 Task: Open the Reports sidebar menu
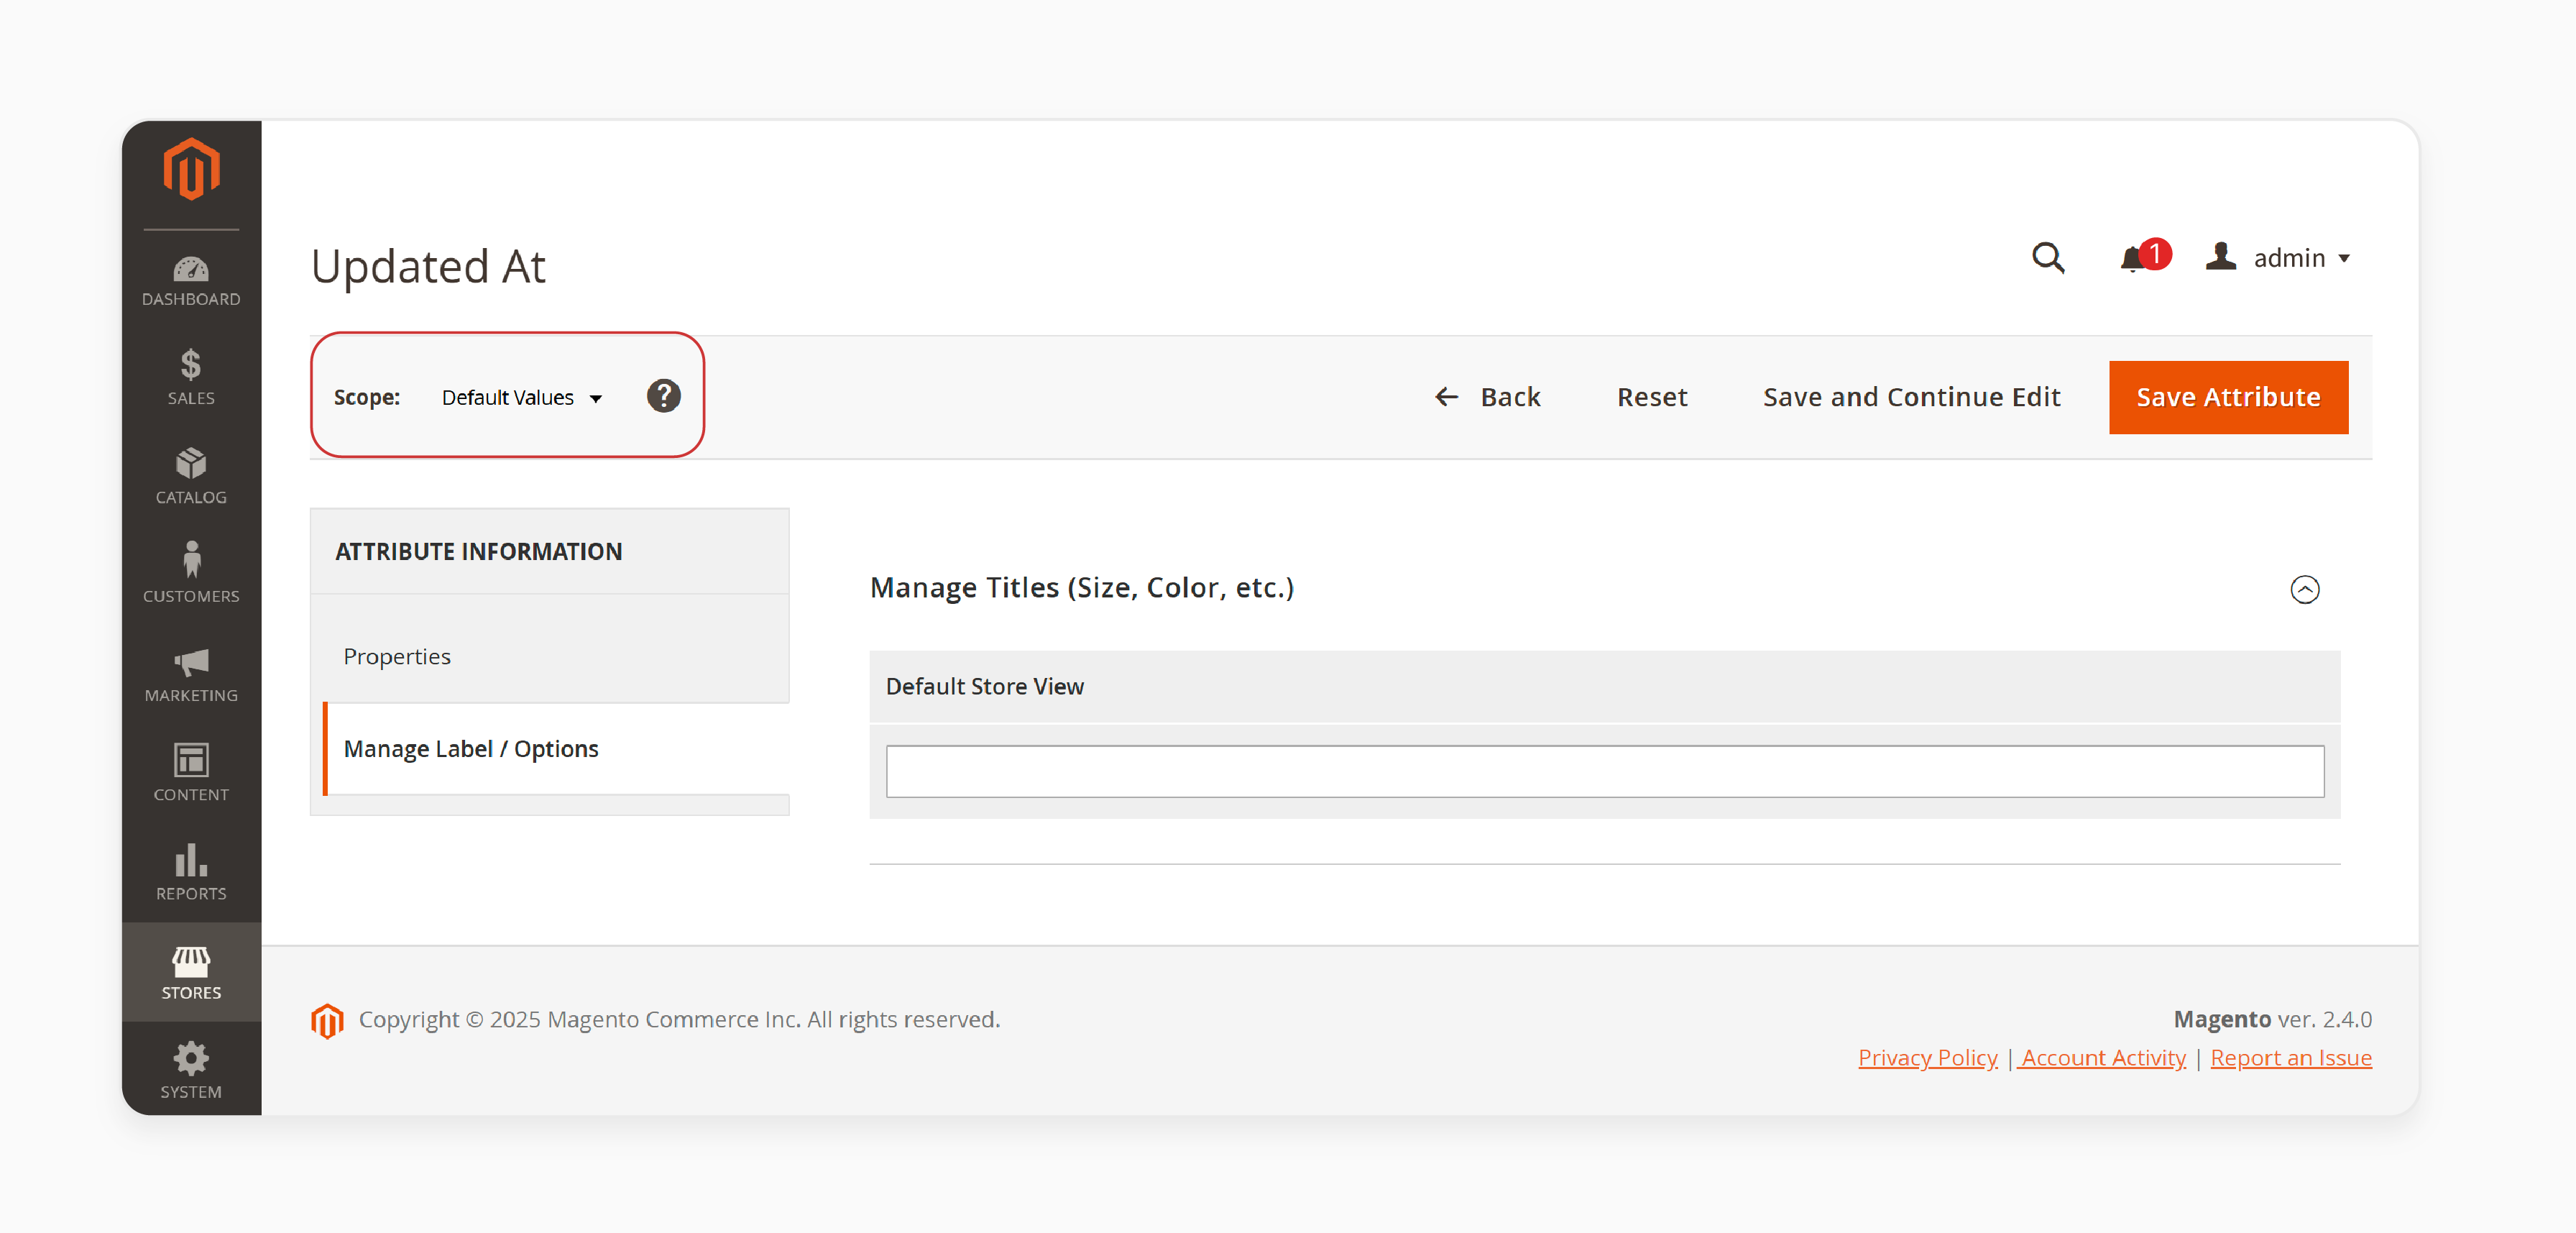pyautogui.click(x=191, y=873)
